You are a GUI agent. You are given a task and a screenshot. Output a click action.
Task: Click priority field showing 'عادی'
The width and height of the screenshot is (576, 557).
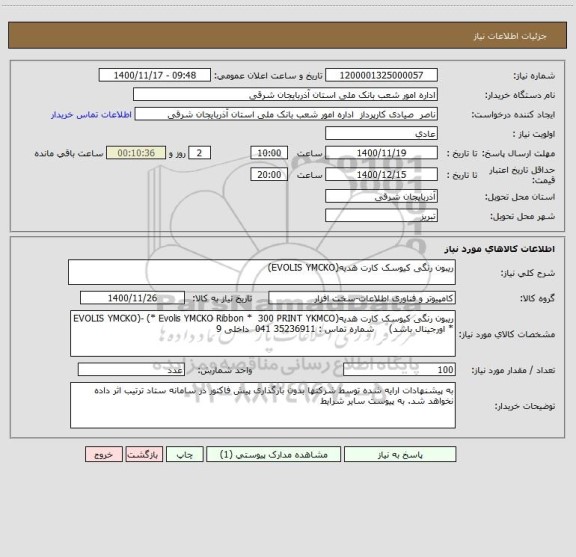[x=381, y=133]
